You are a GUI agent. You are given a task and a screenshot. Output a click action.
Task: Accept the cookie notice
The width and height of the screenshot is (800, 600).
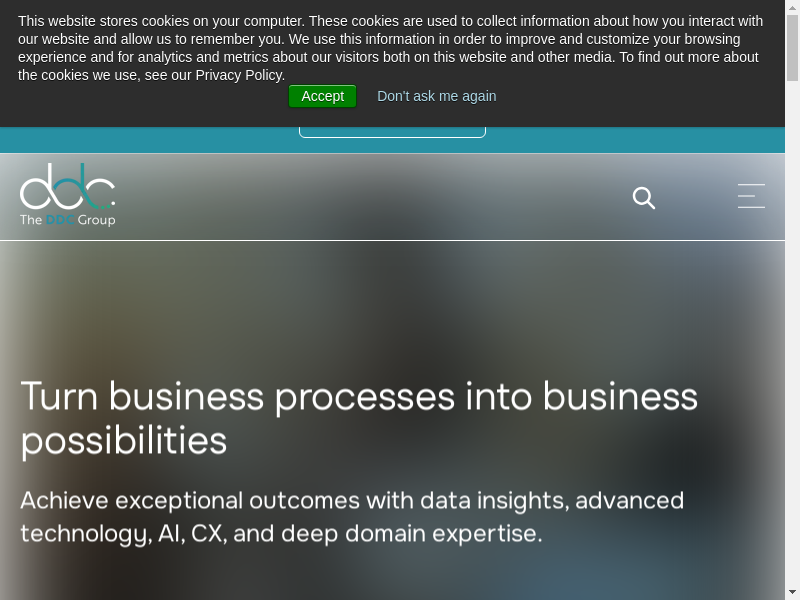[322, 96]
